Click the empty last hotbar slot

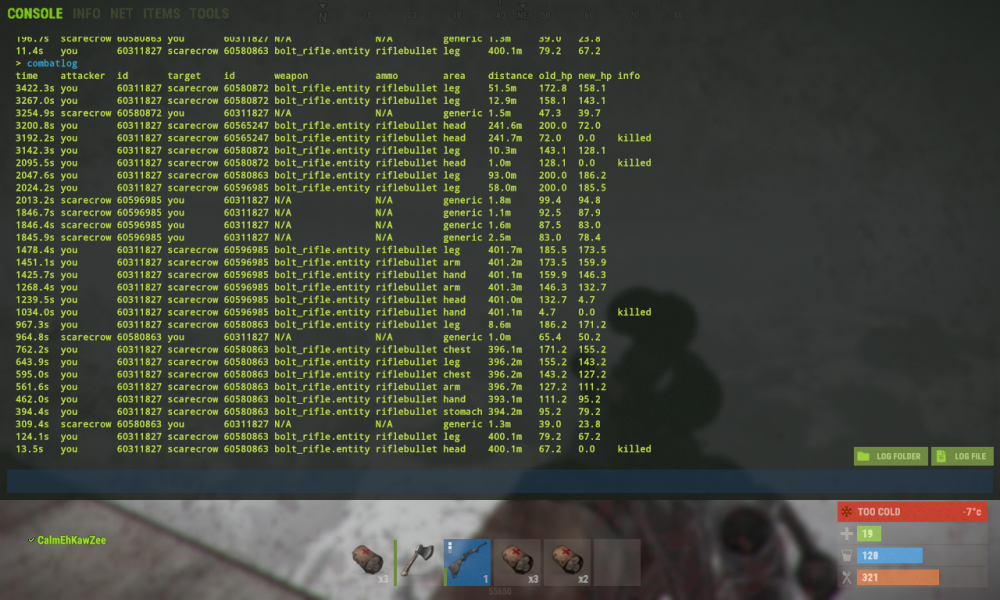click(x=617, y=562)
